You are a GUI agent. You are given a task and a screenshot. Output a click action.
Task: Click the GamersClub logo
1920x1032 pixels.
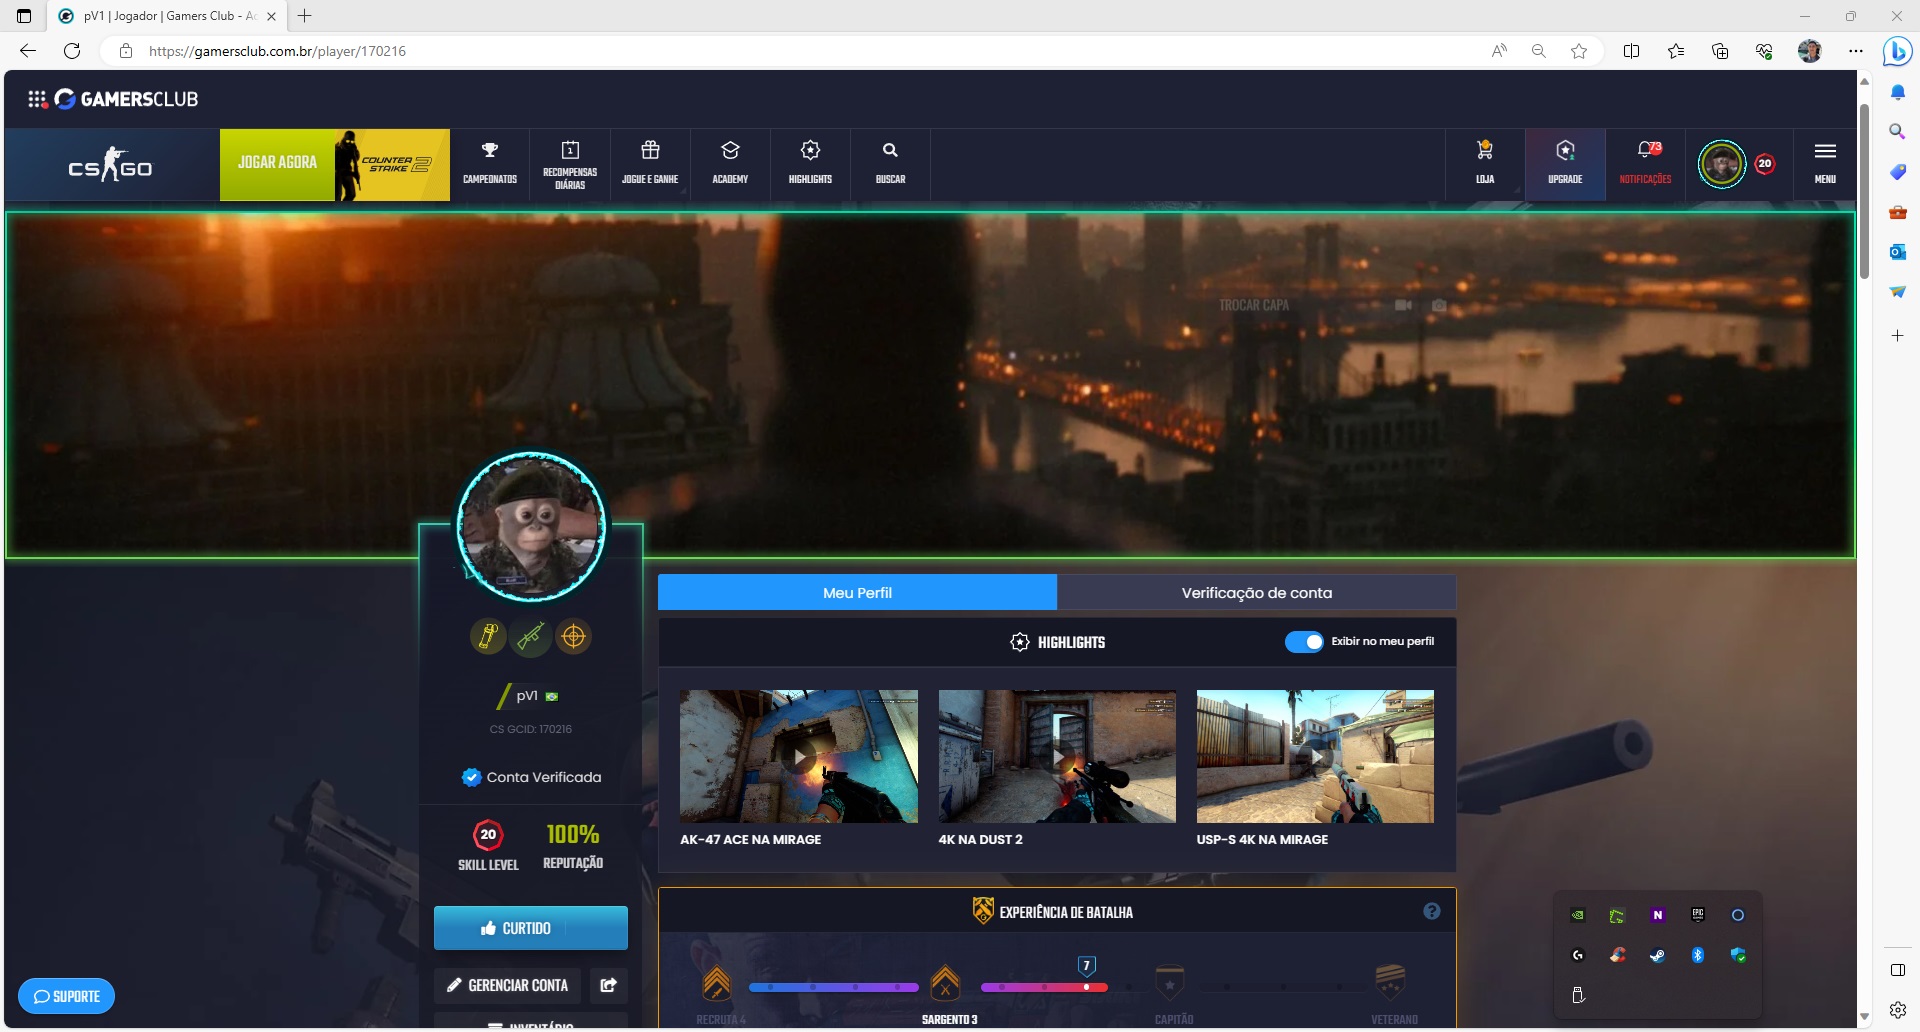(x=127, y=99)
